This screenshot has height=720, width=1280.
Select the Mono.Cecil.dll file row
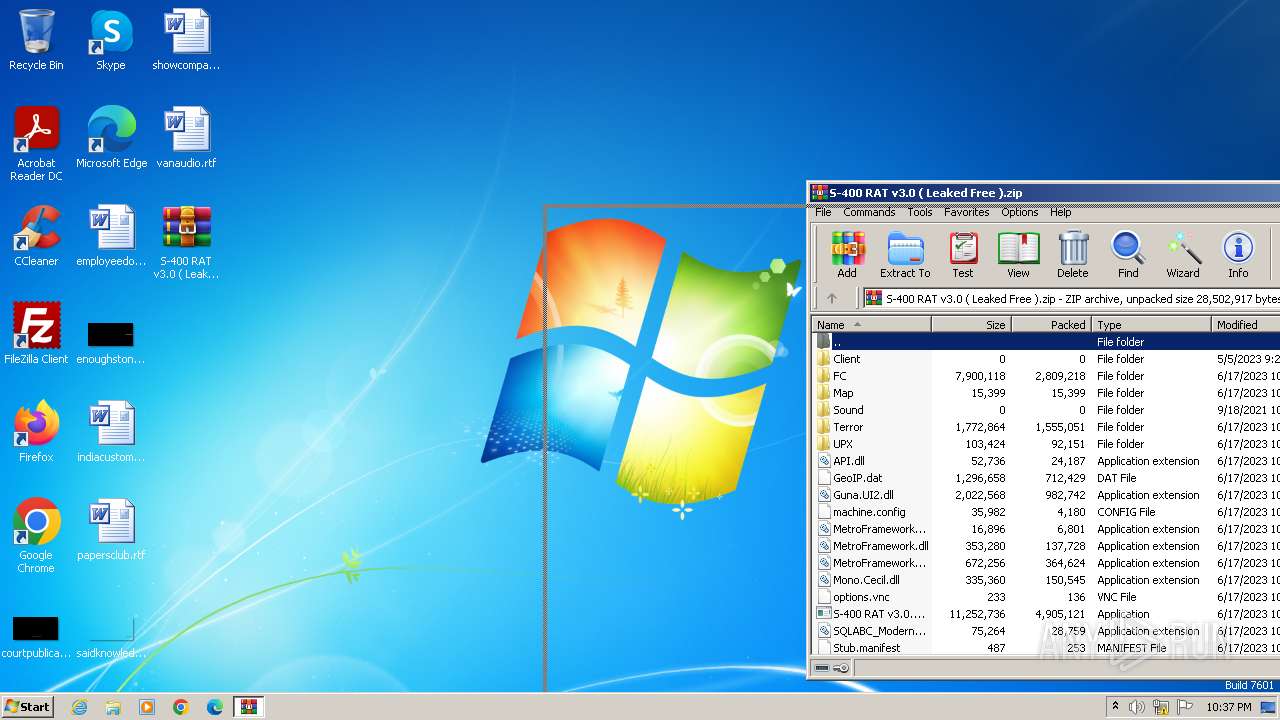[1046, 580]
